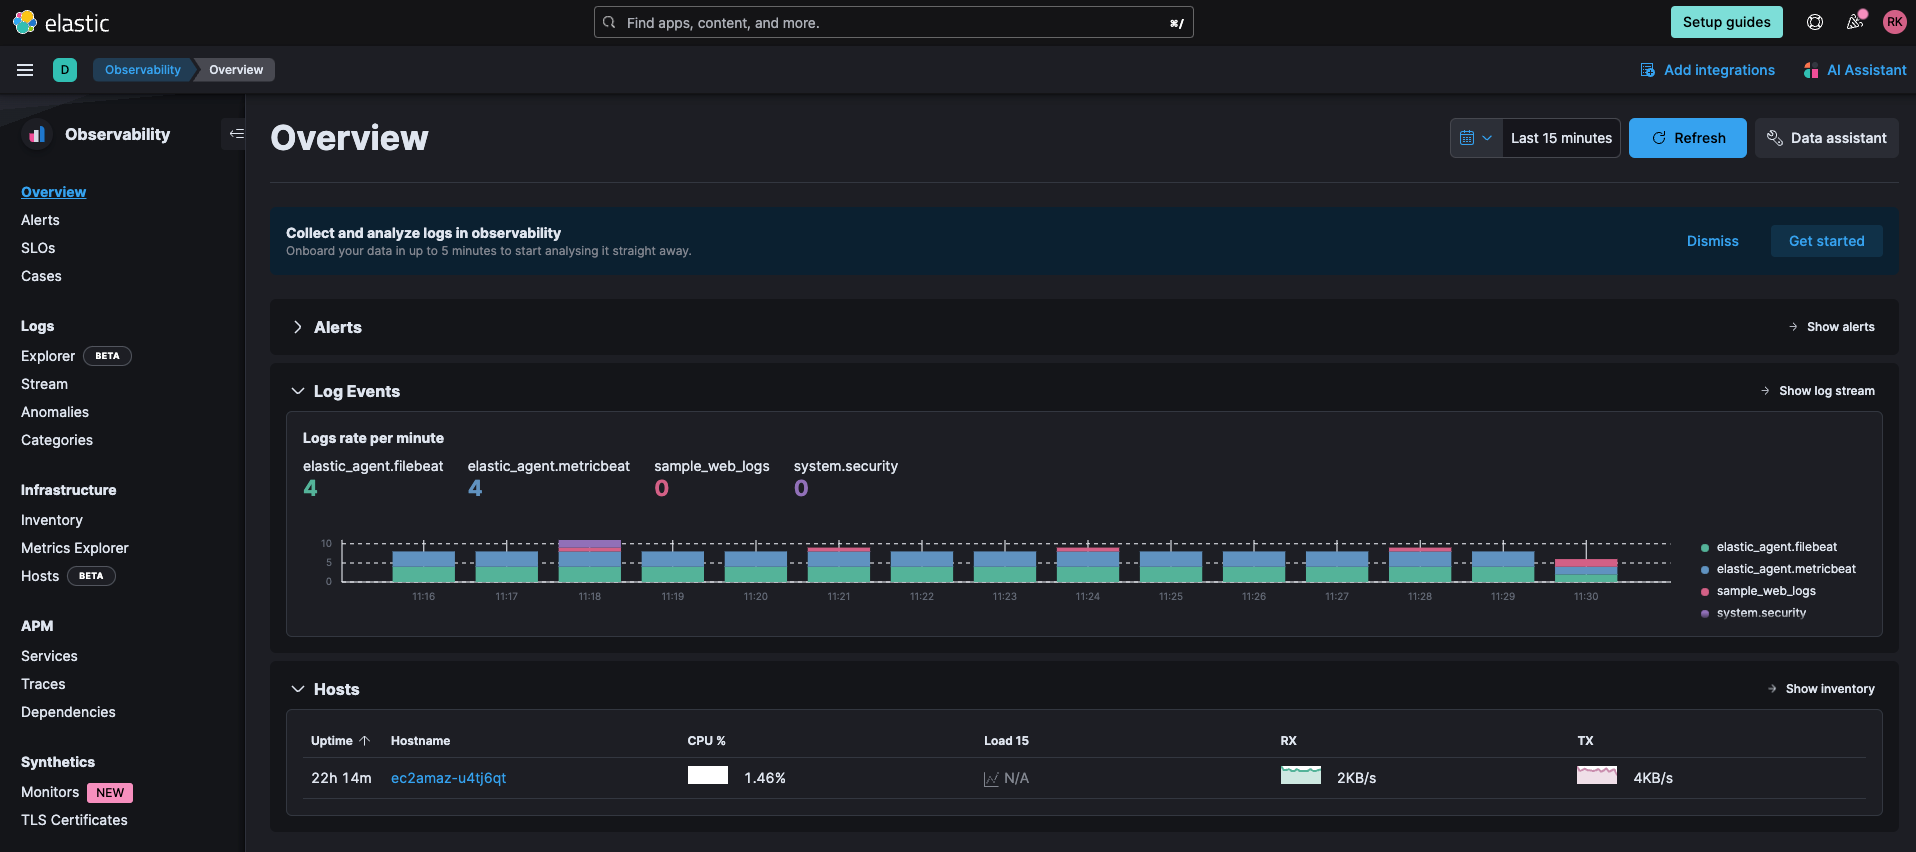The width and height of the screenshot is (1916, 852).
Task: Click the Hostname column header
Action: point(420,741)
